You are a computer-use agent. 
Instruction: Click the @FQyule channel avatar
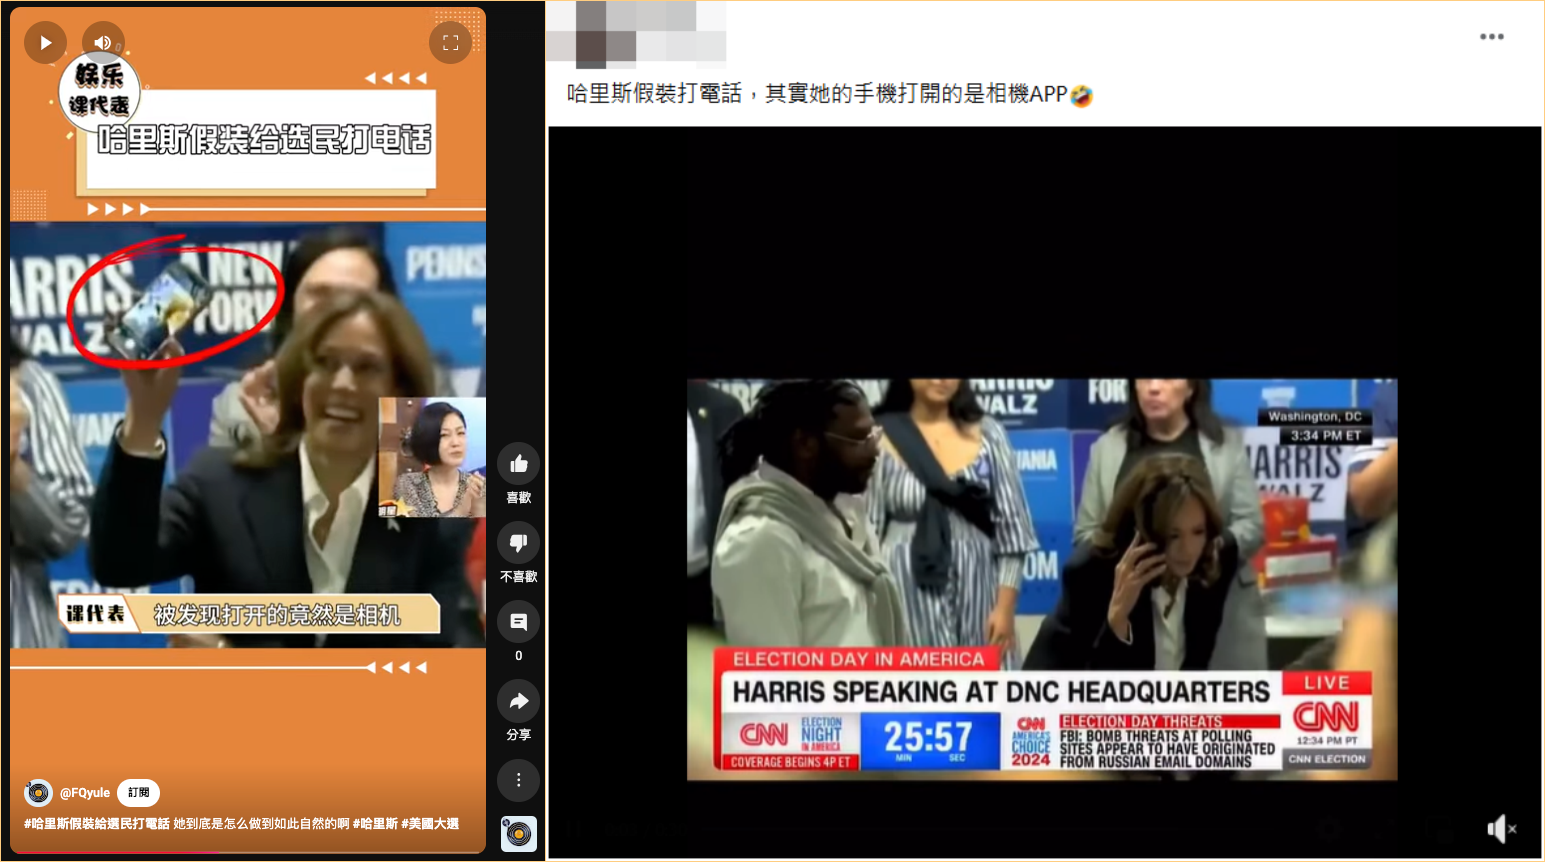38,793
